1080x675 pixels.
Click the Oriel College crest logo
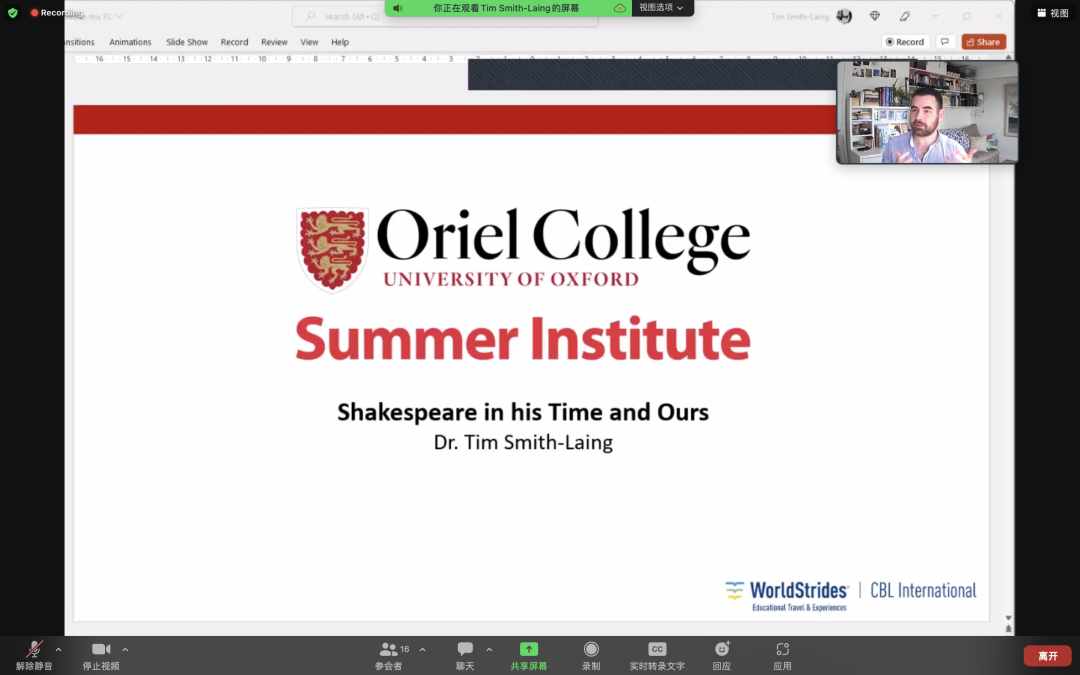tap(332, 250)
